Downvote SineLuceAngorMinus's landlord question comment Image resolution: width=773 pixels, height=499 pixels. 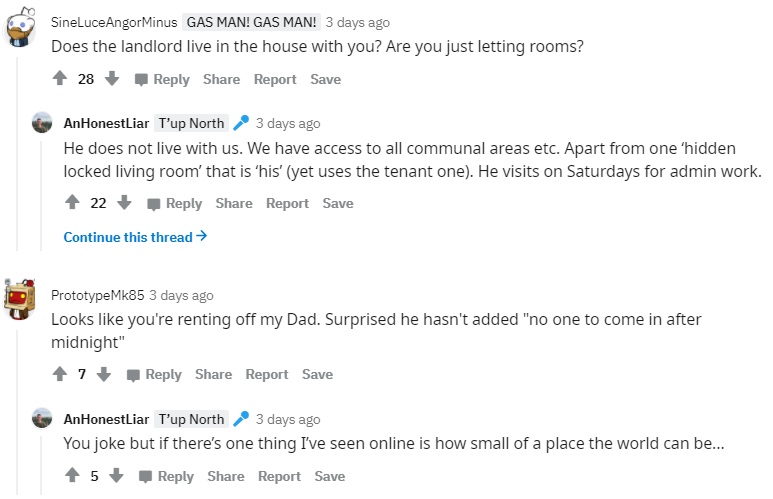pyautogui.click(x=112, y=80)
